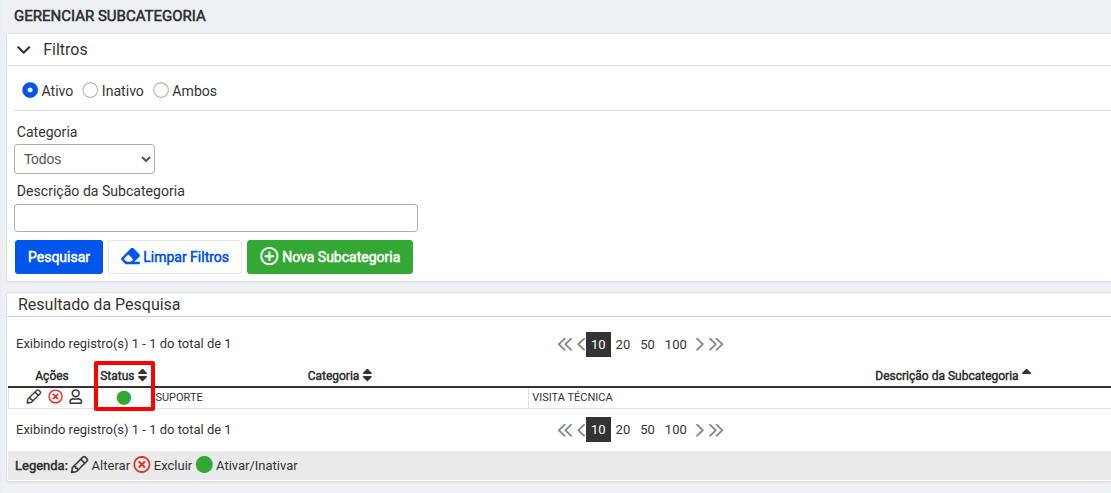1111x493 pixels.
Task: Open the Categoria dropdown
Action: pyautogui.click(x=84, y=159)
